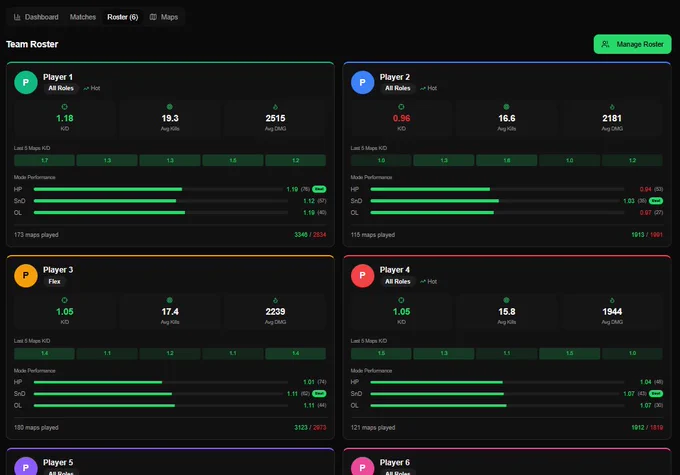The image size is (680, 475).
Task: Click Player 3's Flex role badge
Action: 54,282
